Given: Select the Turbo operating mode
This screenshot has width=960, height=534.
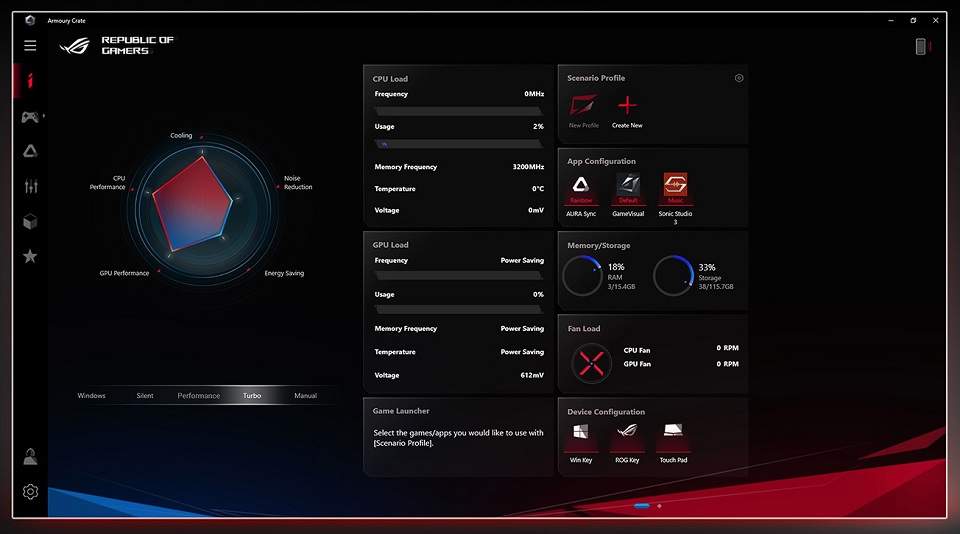Looking at the screenshot, I should tap(252, 396).
